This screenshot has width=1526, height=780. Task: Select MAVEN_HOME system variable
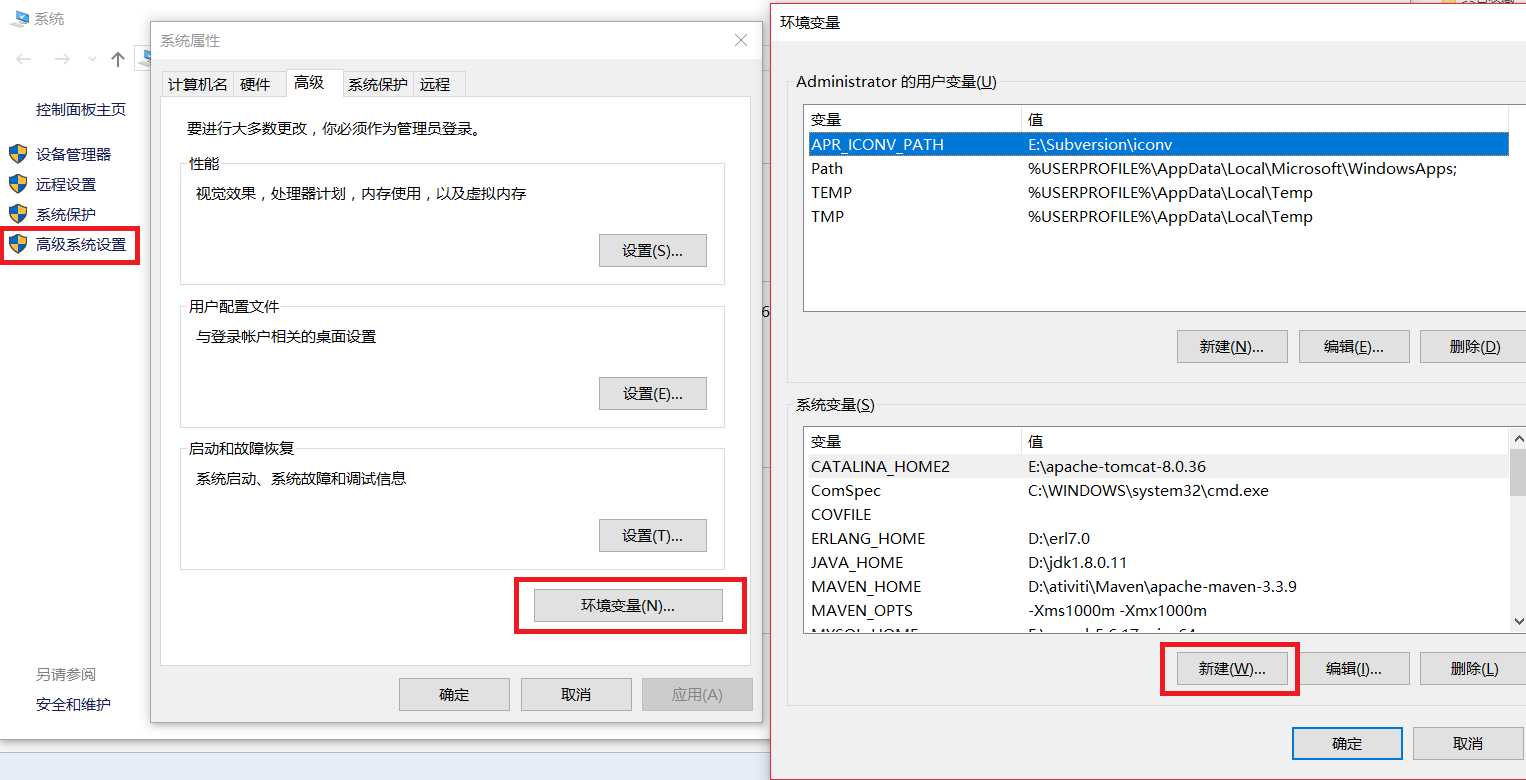pyautogui.click(x=1158, y=587)
